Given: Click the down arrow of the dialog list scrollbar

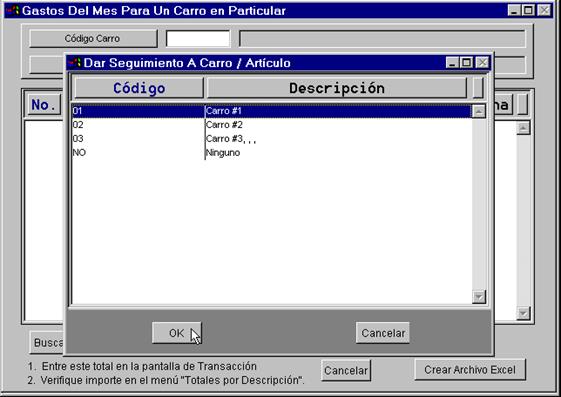Looking at the screenshot, I should pos(479,296).
